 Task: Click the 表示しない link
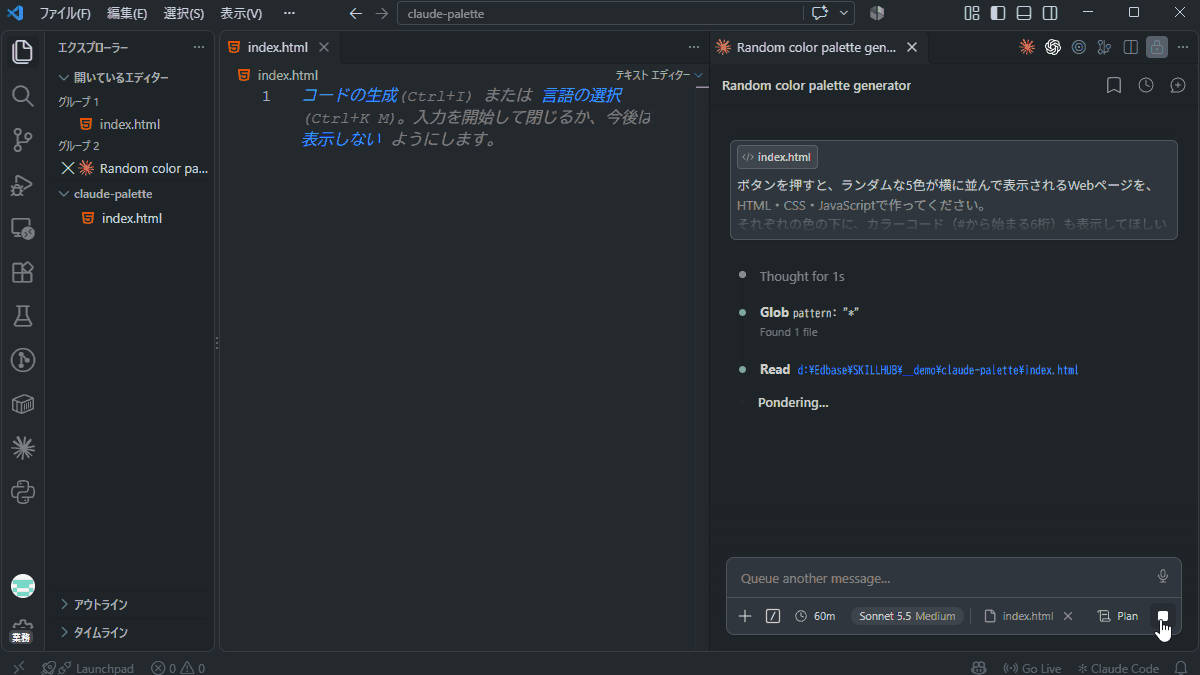[341, 139]
